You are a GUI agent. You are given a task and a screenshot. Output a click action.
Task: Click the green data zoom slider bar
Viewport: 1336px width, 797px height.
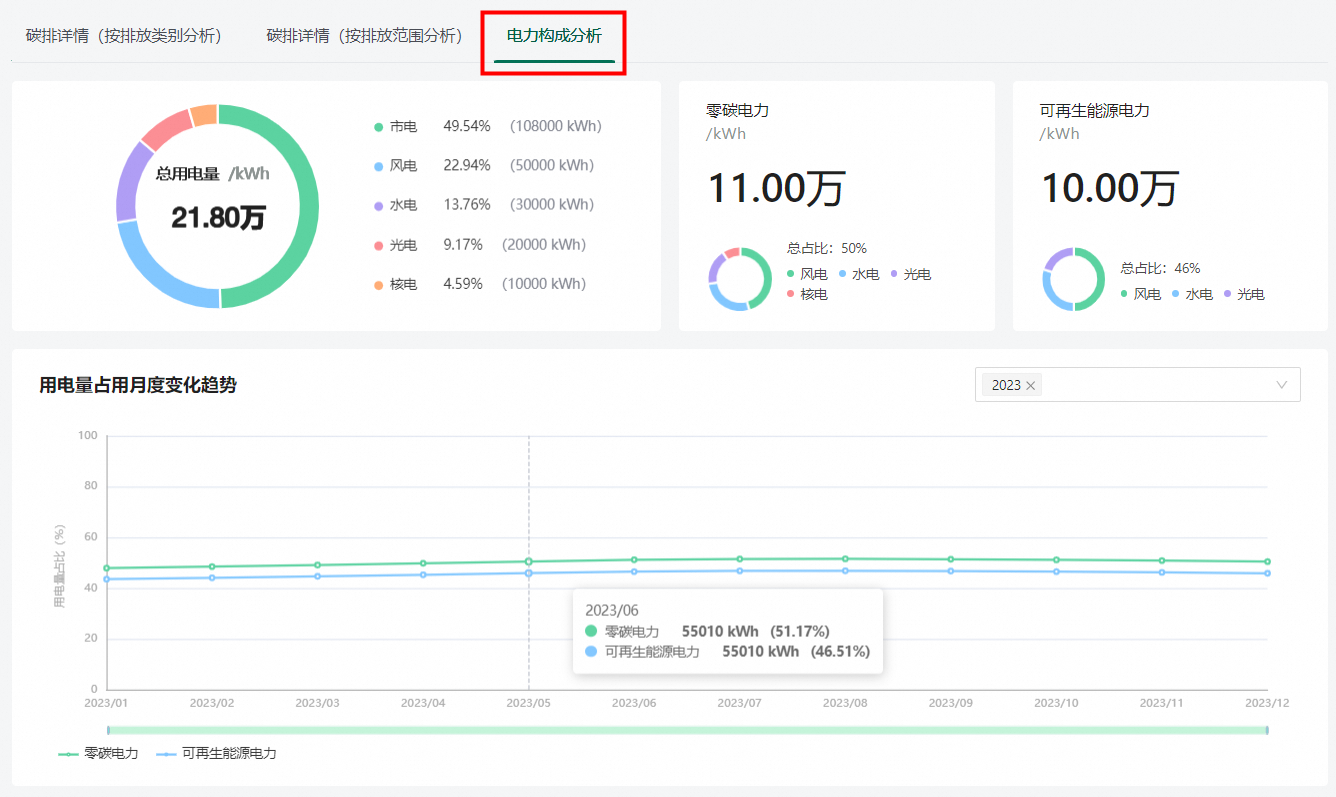pyautogui.click(x=688, y=730)
